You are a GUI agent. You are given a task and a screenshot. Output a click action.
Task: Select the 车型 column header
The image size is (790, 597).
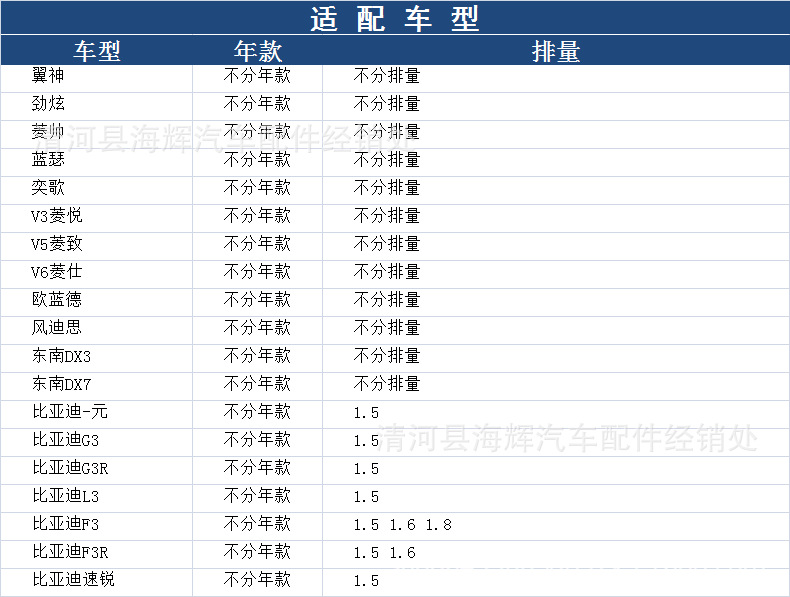coord(97,51)
